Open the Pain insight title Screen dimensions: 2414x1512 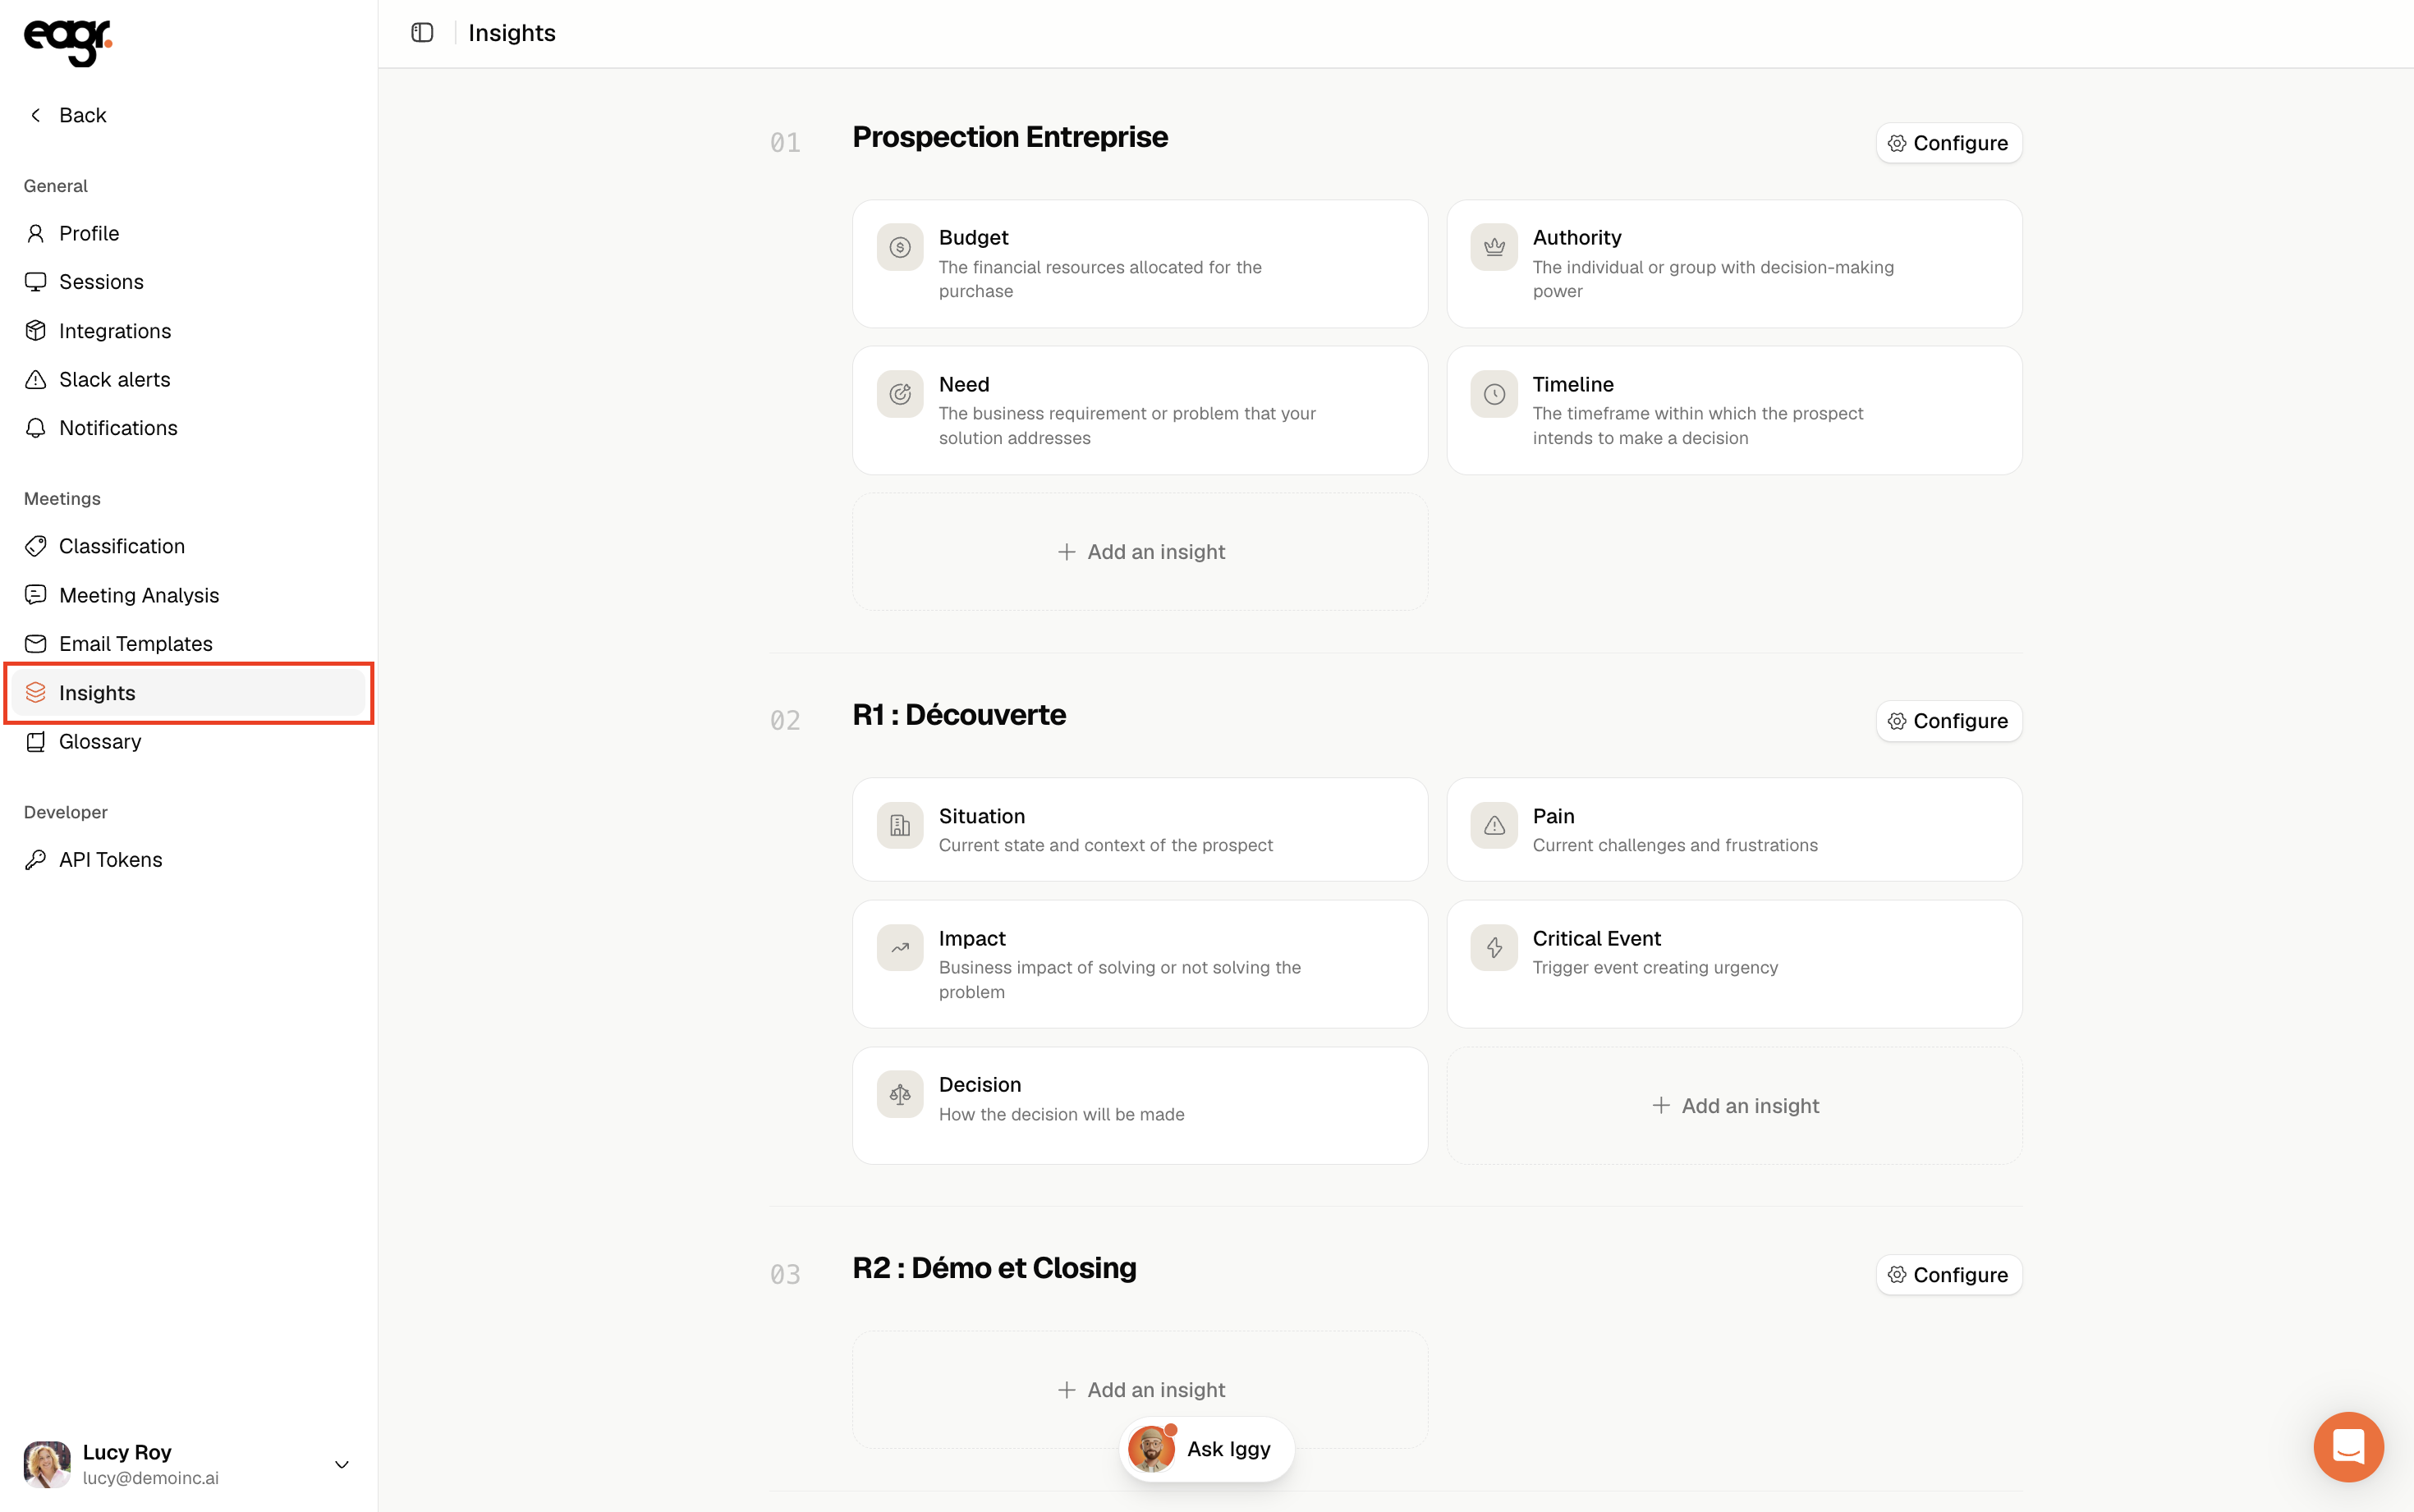tap(1553, 816)
